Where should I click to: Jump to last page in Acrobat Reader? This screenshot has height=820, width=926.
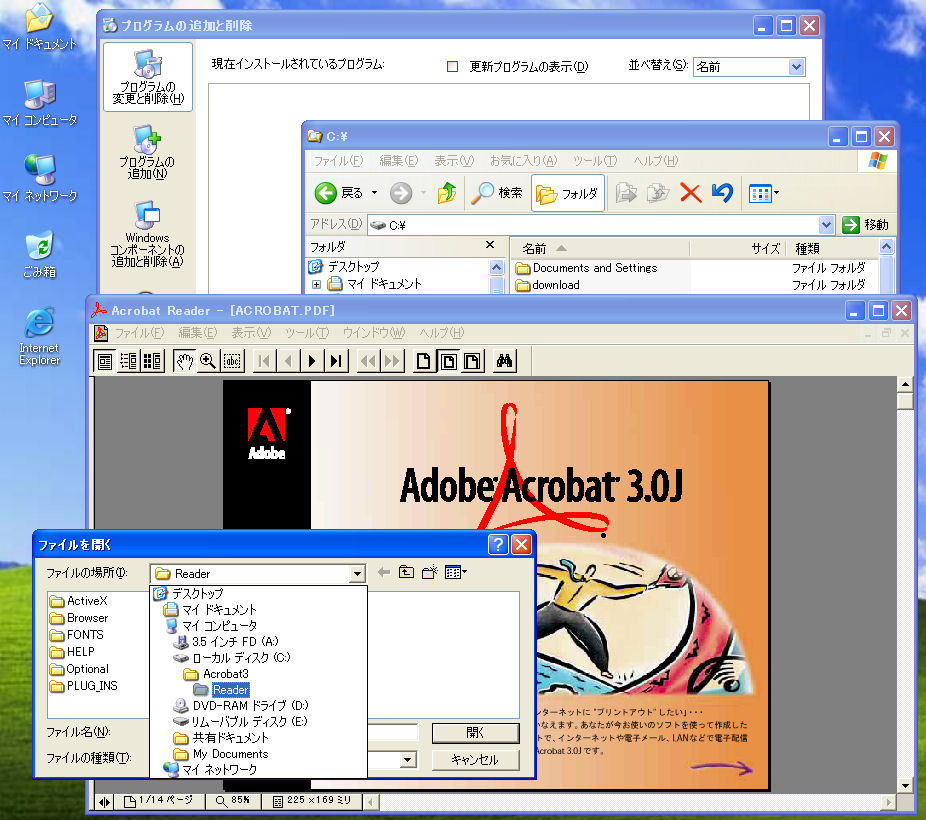336,361
